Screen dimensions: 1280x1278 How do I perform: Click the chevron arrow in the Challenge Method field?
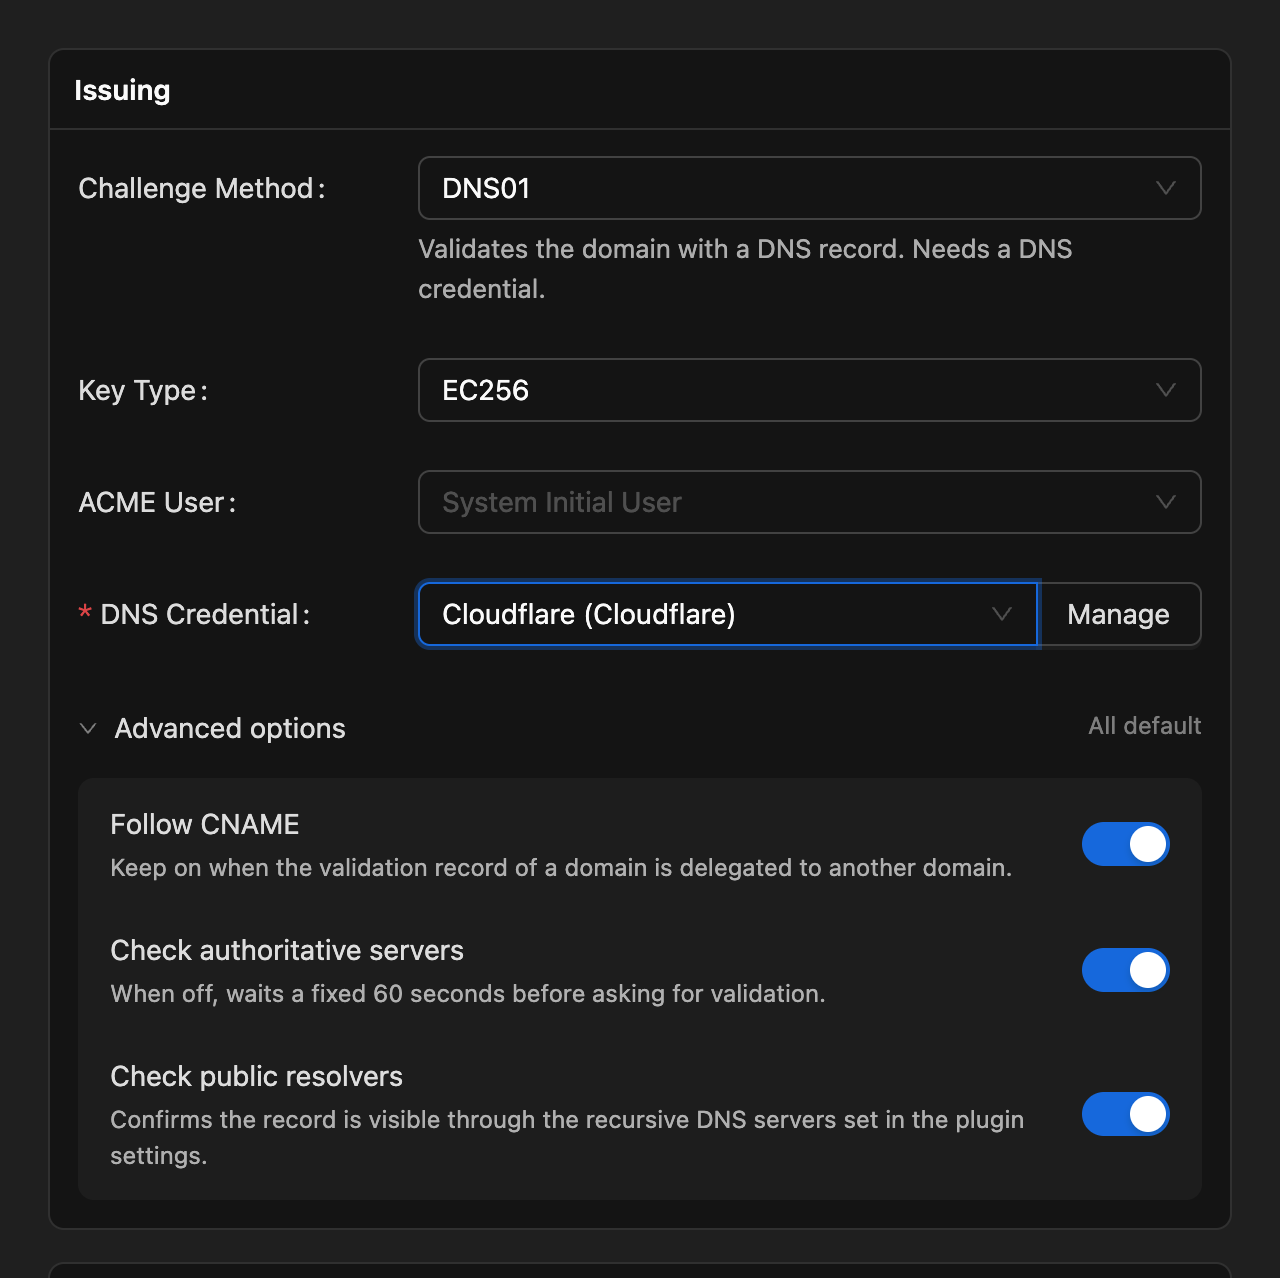click(1165, 188)
